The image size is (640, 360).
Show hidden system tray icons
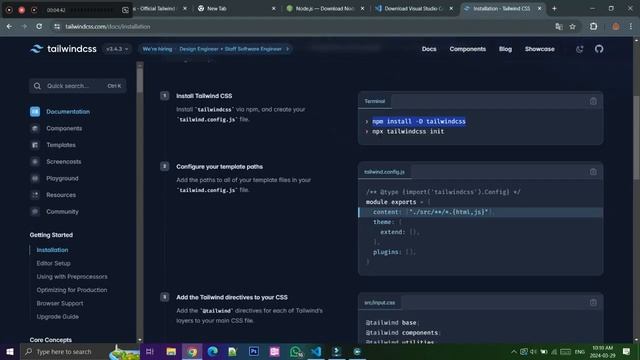[x=513, y=351]
